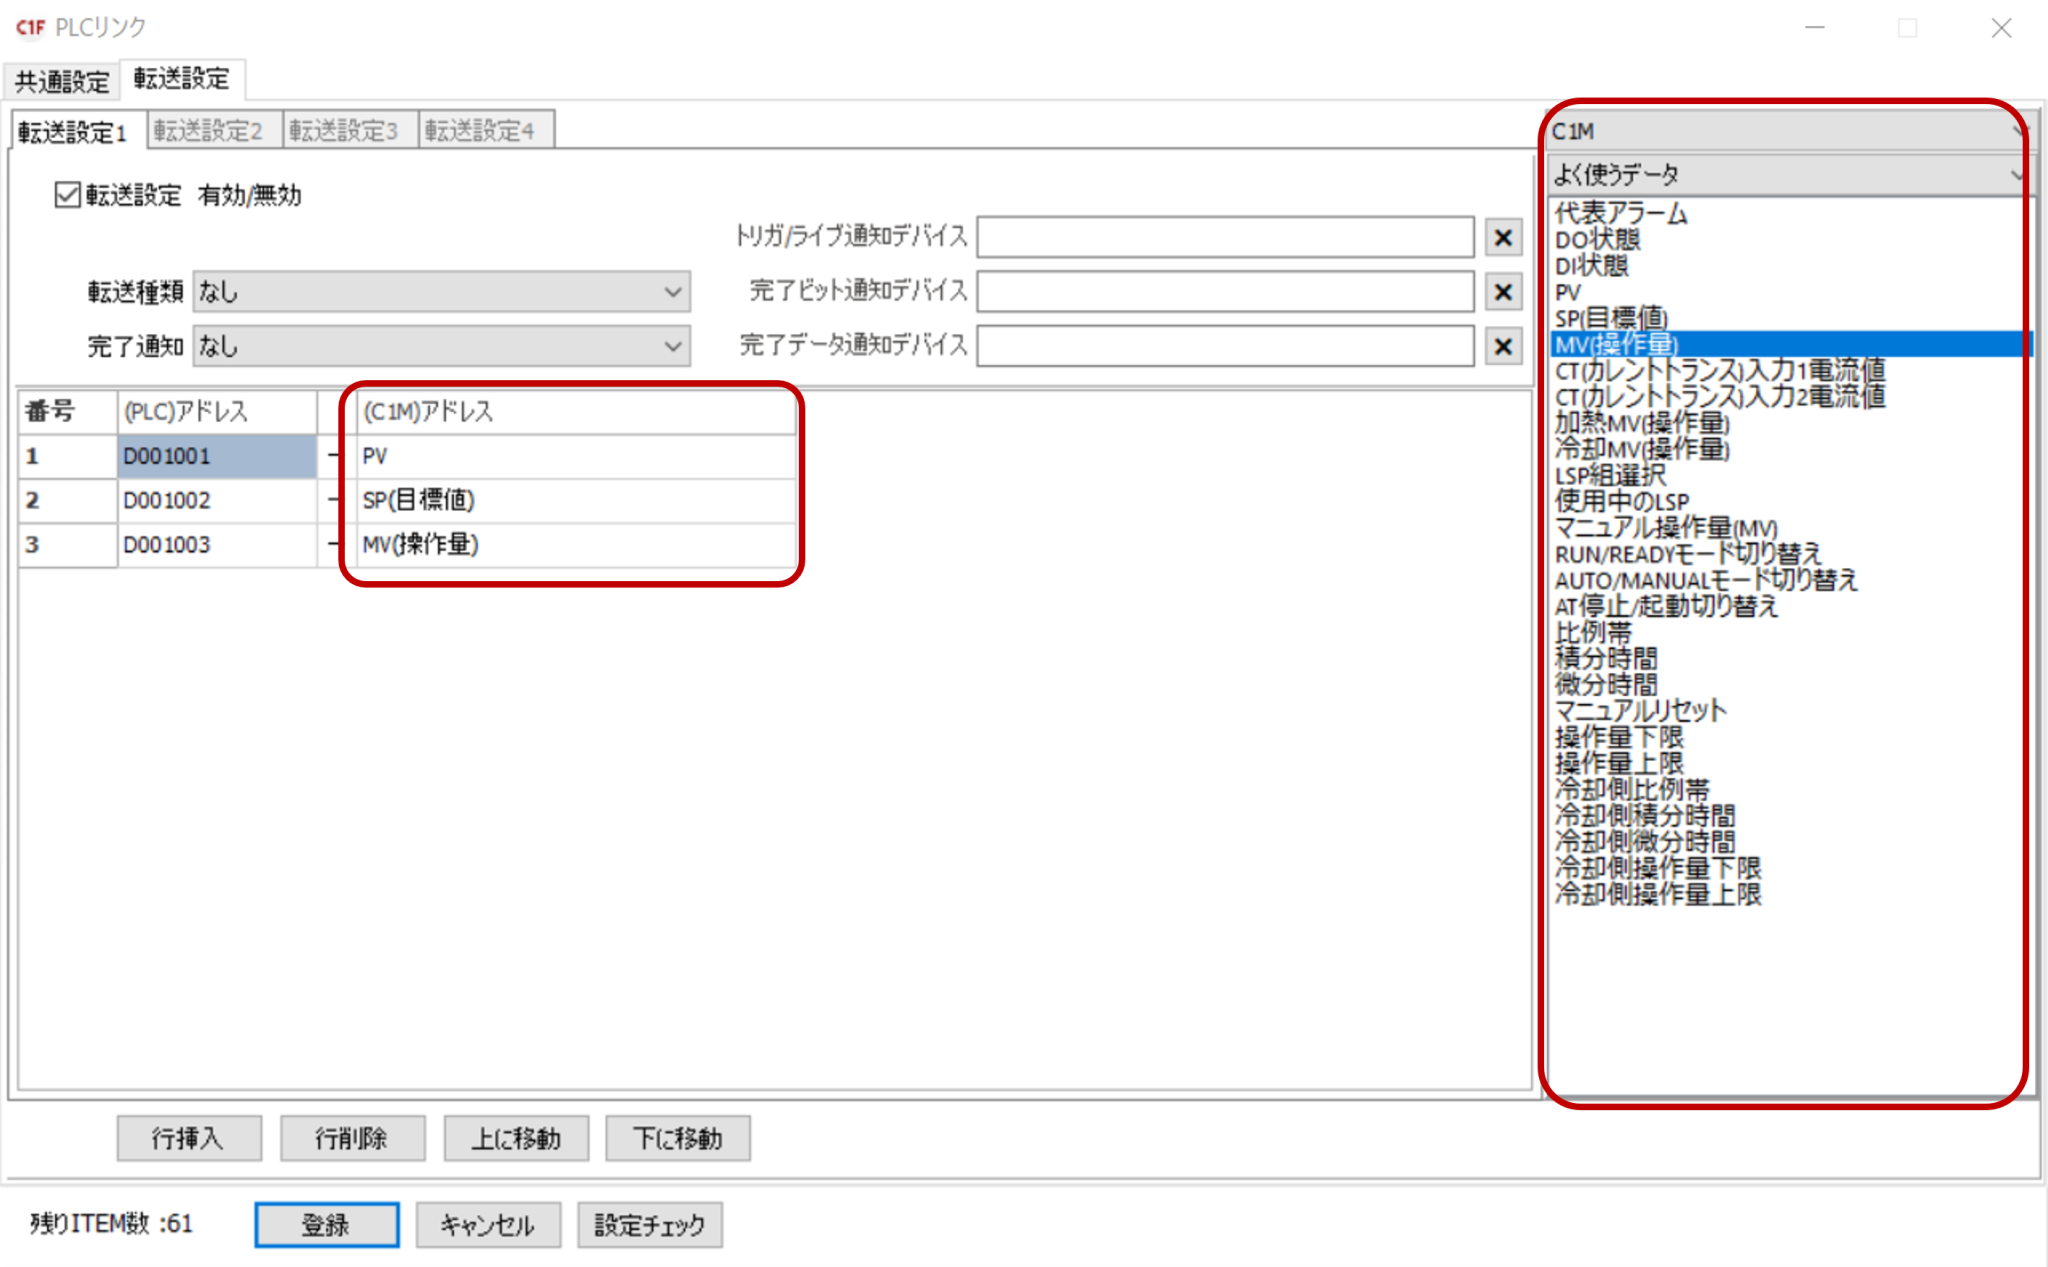Select the D001001 address cell in row 1
The width and height of the screenshot is (2048, 1267).
click(x=215, y=456)
